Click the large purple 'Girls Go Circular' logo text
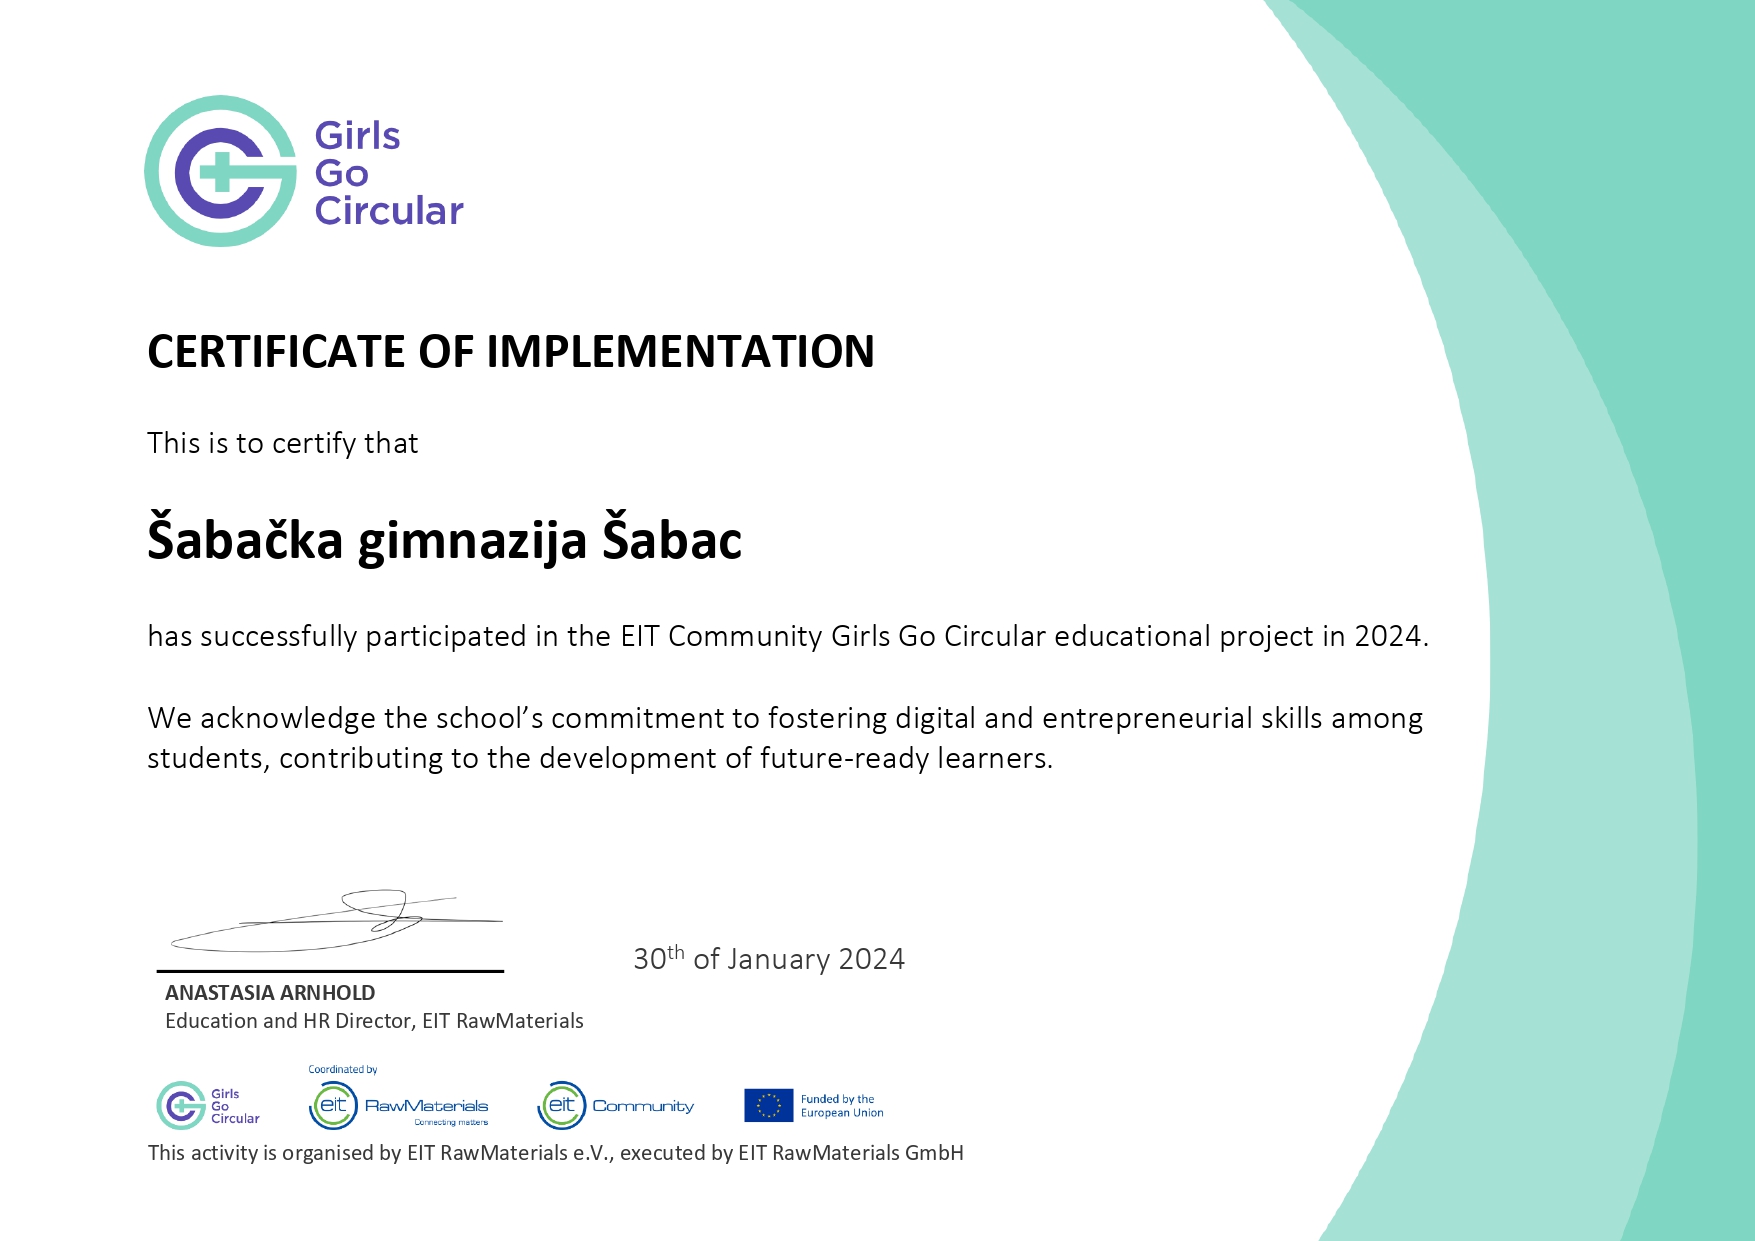This screenshot has width=1755, height=1241. (389, 173)
